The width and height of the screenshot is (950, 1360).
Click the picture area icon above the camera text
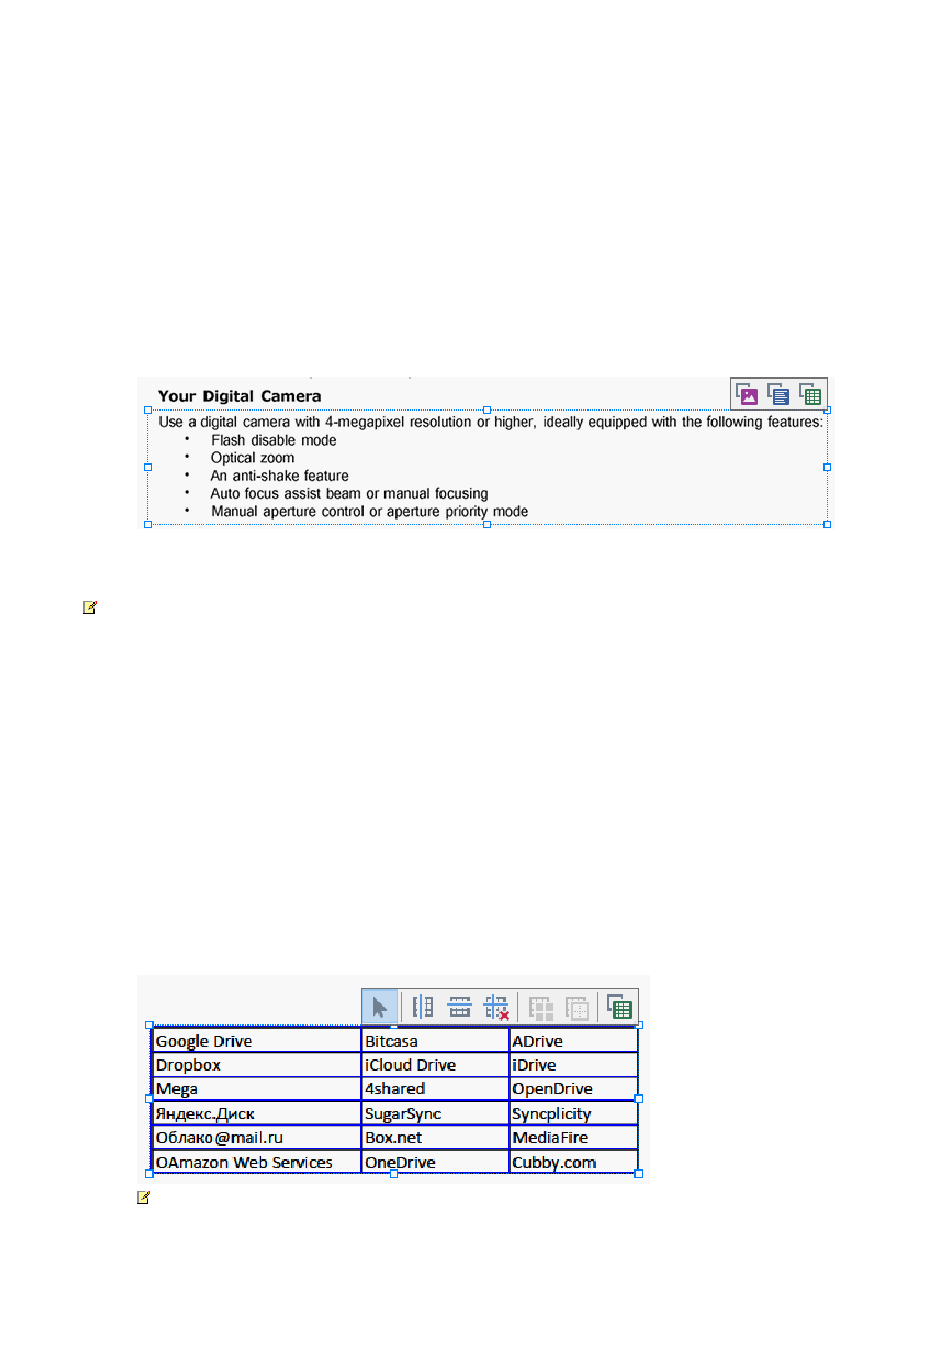(747, 395)
